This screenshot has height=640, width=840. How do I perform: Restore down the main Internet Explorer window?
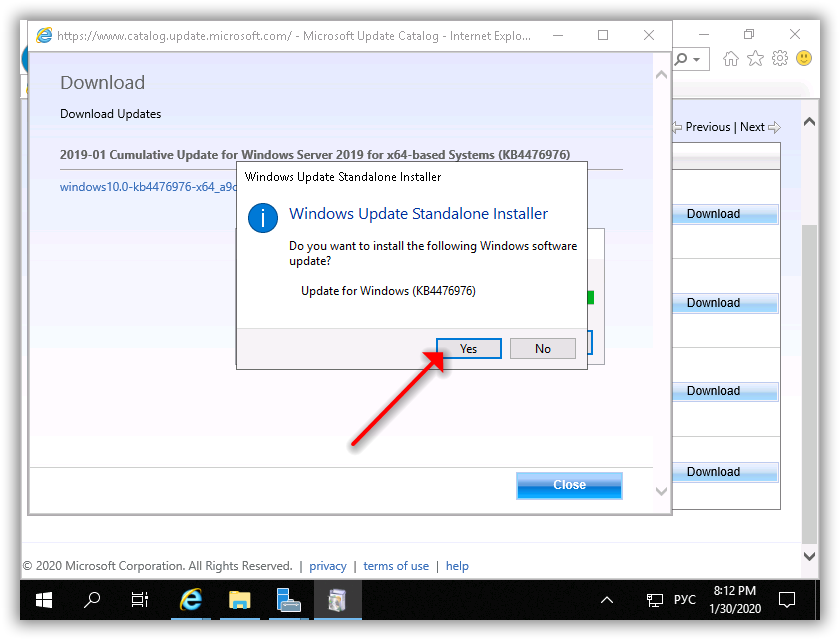(x=749, y=34)
